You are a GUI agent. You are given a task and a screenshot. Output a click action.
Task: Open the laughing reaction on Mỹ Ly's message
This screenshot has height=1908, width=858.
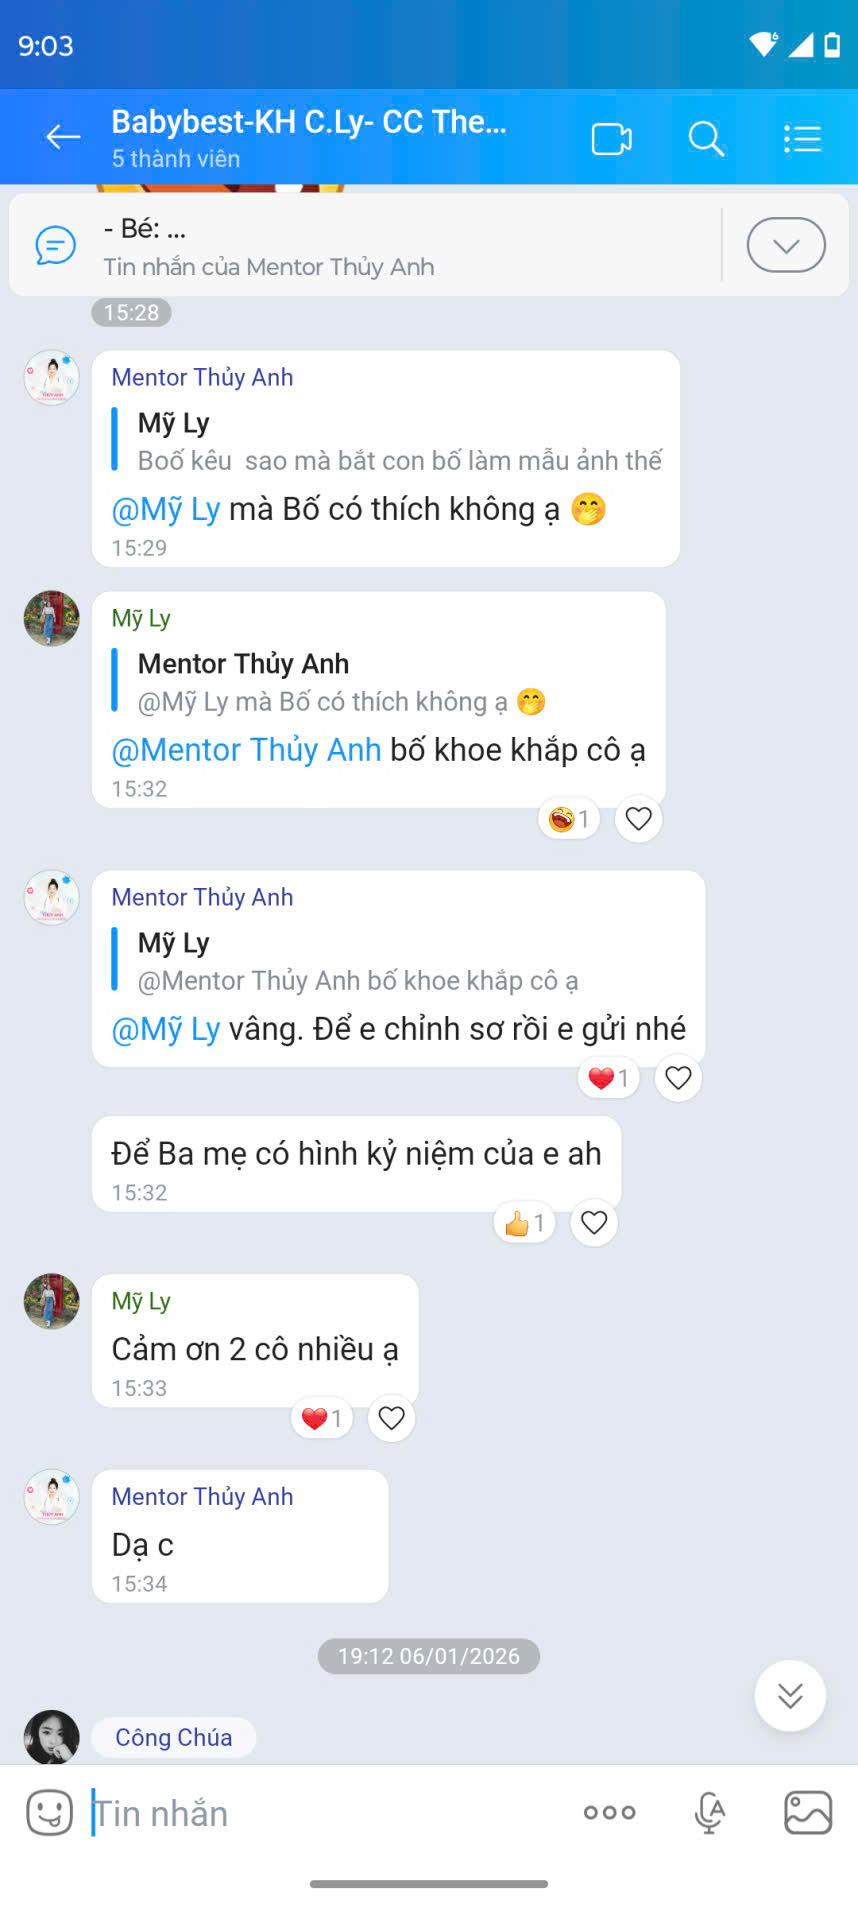tap(569, 819)
